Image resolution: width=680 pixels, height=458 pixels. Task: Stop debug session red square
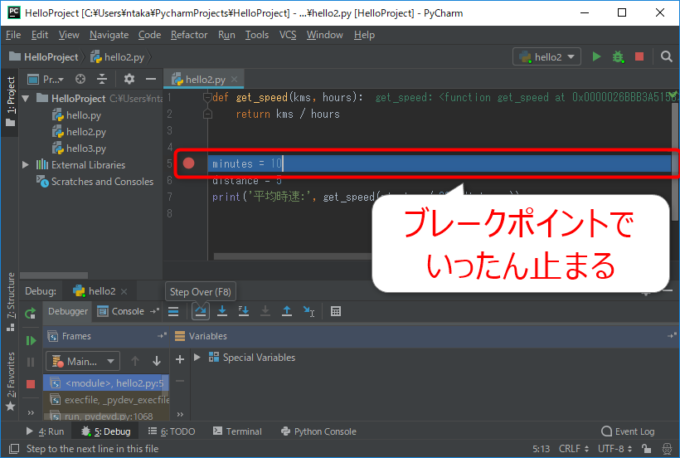point(30,384)
